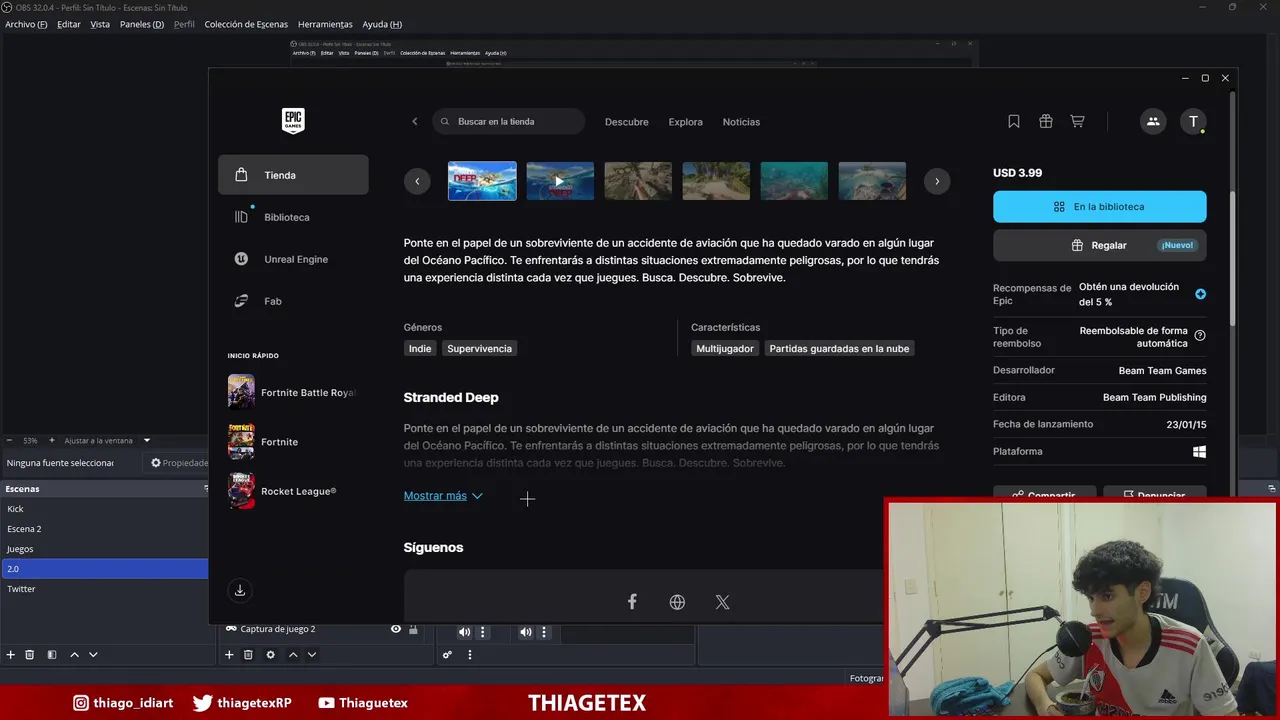
Task: Click the Epic Games logo
Action: click(x=292, y=121)
